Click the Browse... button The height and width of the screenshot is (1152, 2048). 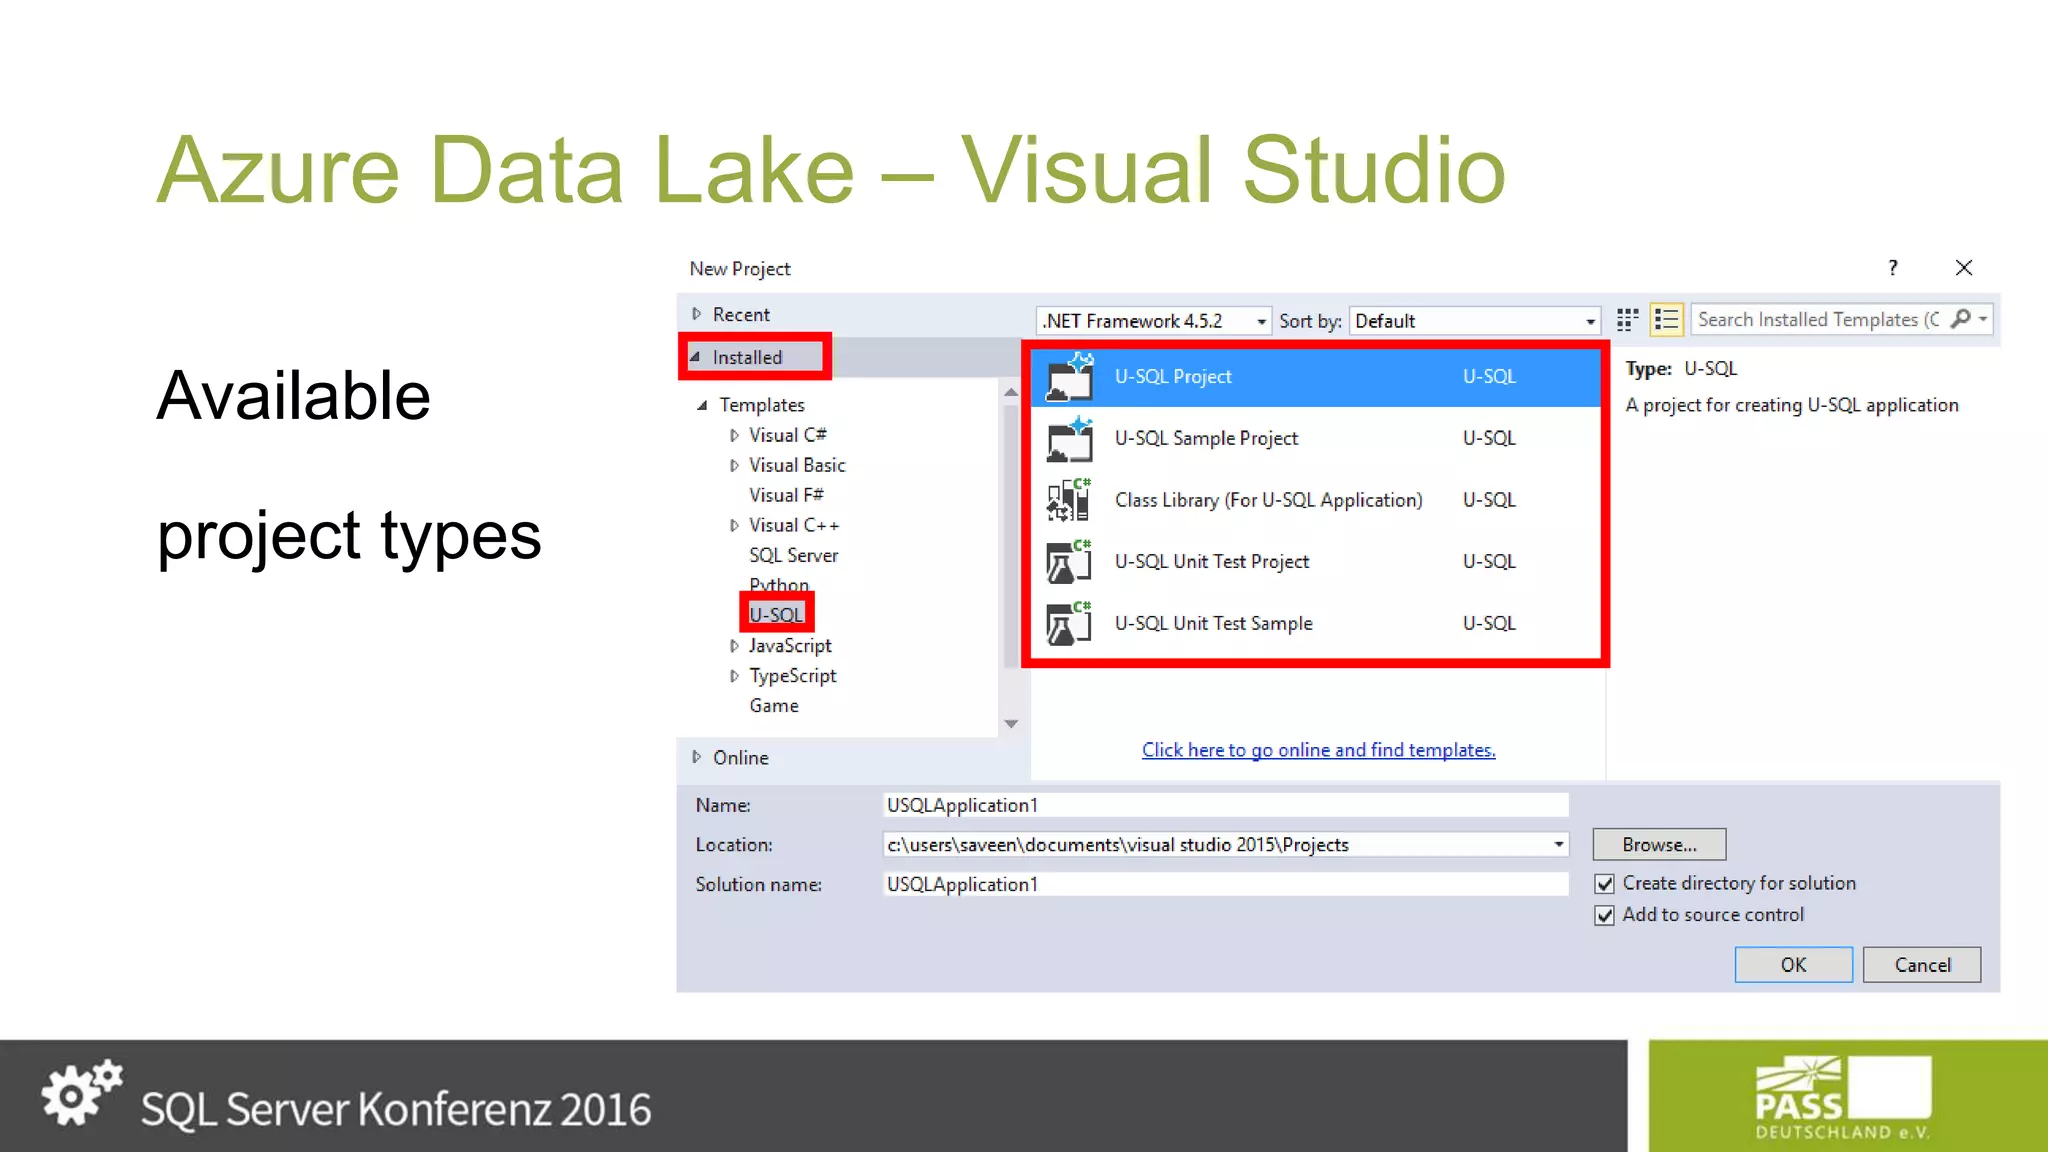[1659, 845]
